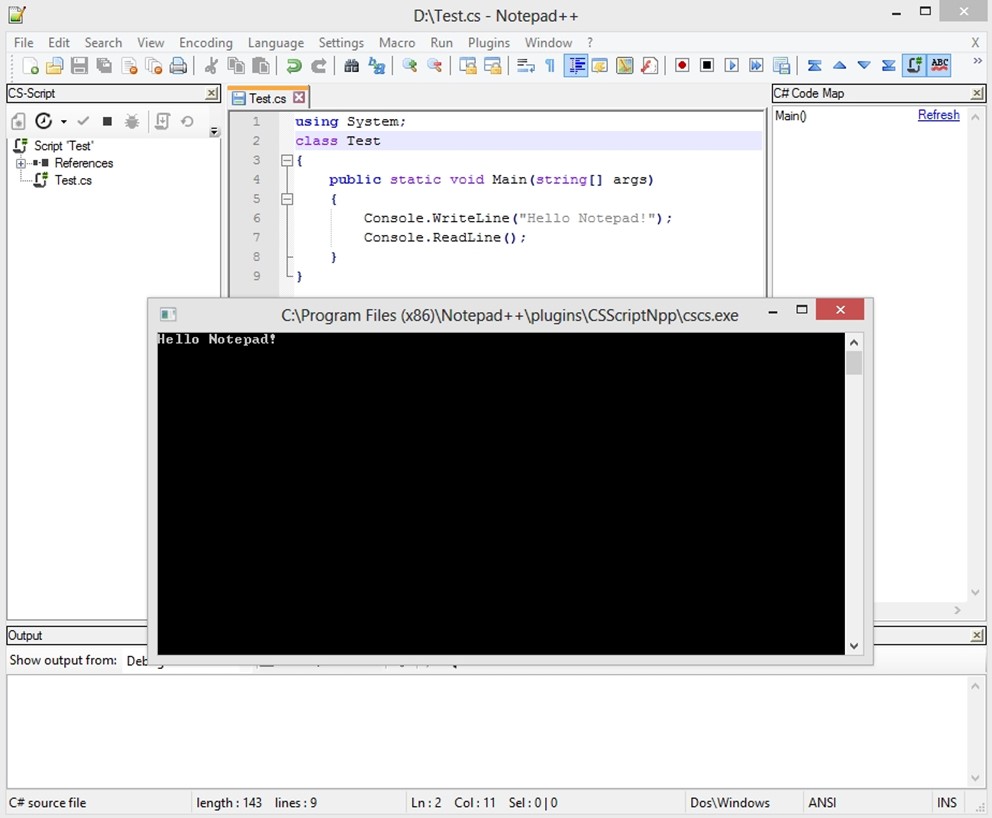Open the Replace dialog icon
The width and height of the screenshot is (992, 818).
click(x=376, y=66)
